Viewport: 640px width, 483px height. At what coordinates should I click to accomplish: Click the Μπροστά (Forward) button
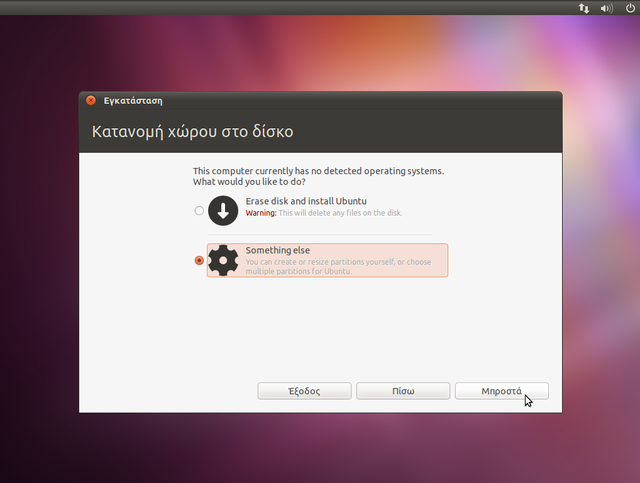click(x=502, y=391)
